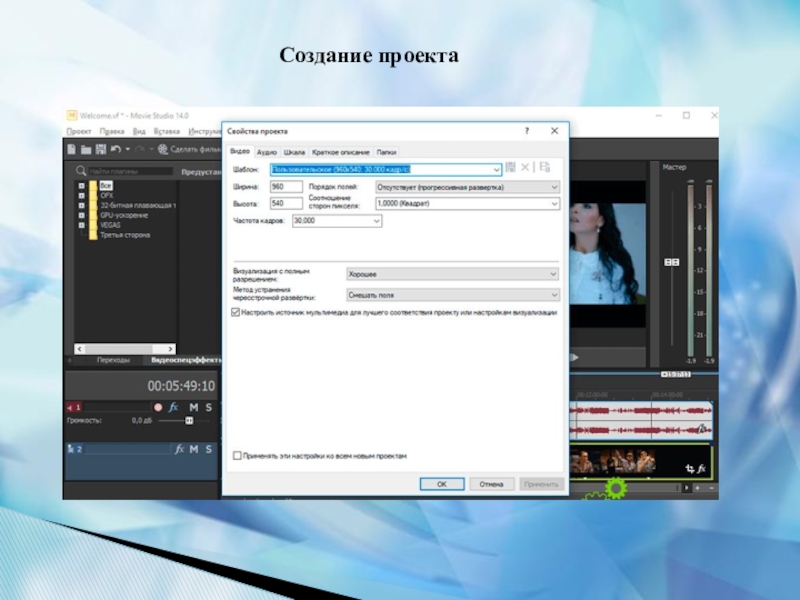
Task: Click the Ширина width input field
Action: coord(286,187)
